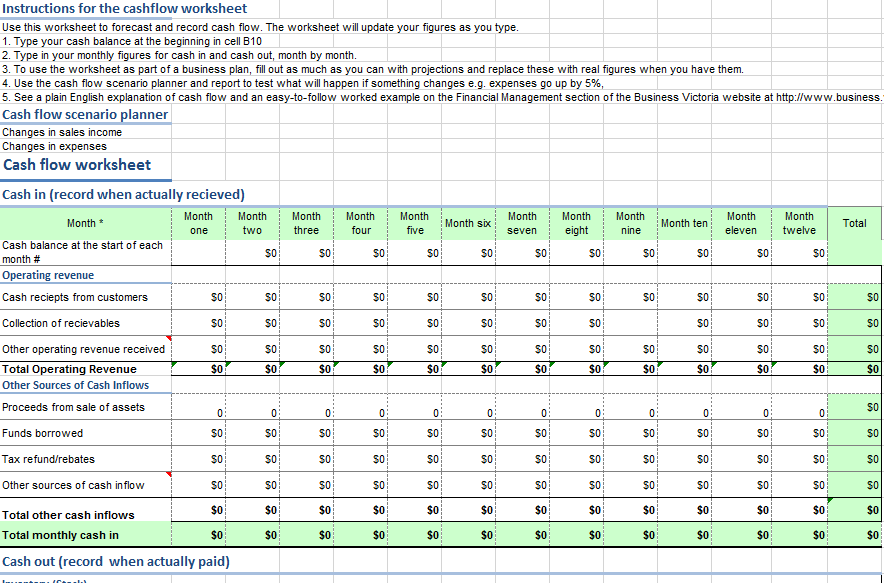884x583 pixels.
Task: Select the 'Cash out (record when actually paid)' heading
Action: (x=116, y=561)
